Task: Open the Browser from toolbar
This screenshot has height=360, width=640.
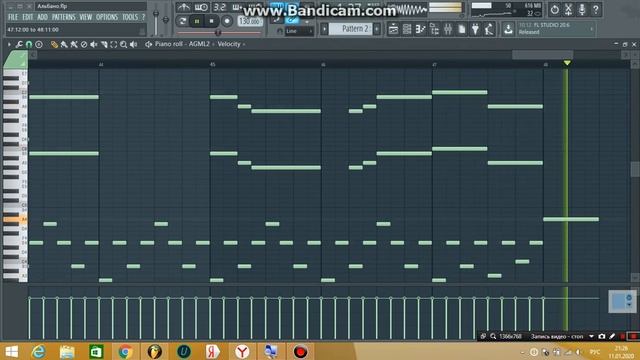Action: (434, 29)
